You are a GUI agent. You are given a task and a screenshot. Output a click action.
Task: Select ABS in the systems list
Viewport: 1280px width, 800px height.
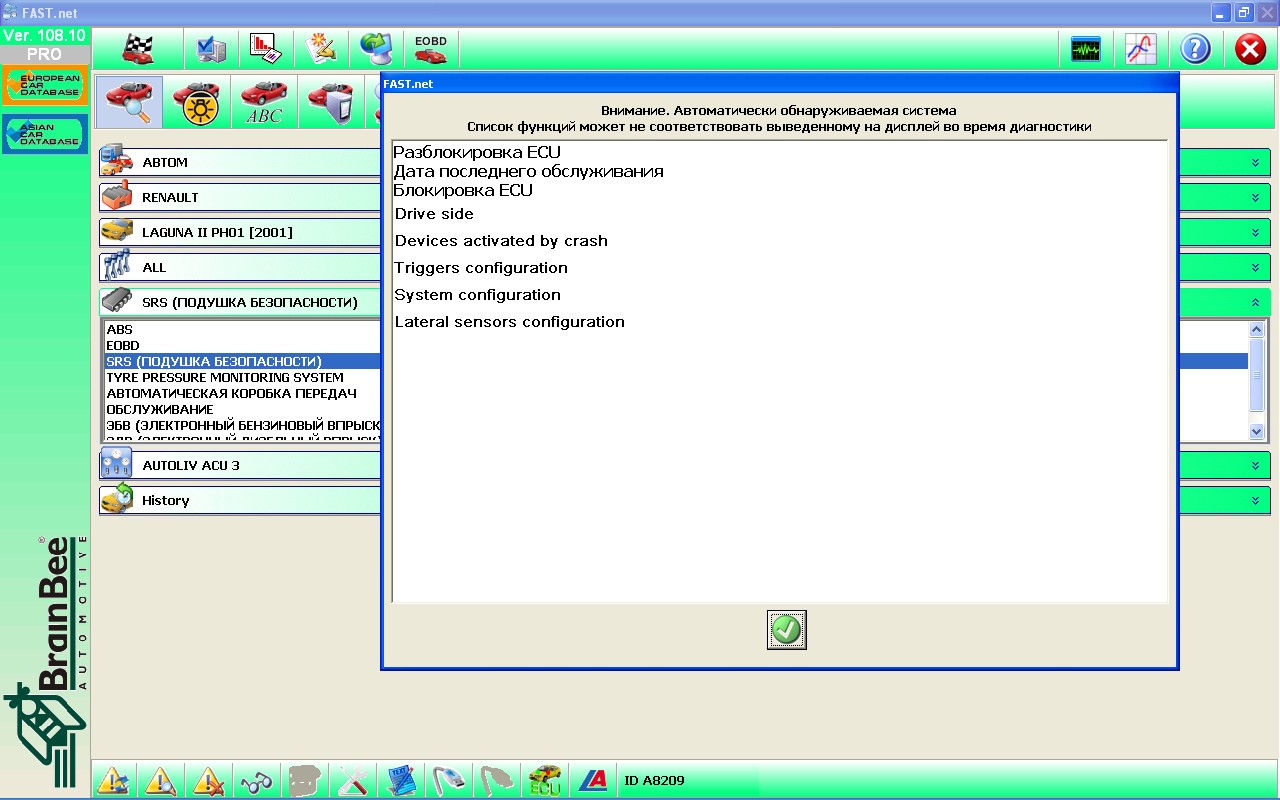point(119,329)
